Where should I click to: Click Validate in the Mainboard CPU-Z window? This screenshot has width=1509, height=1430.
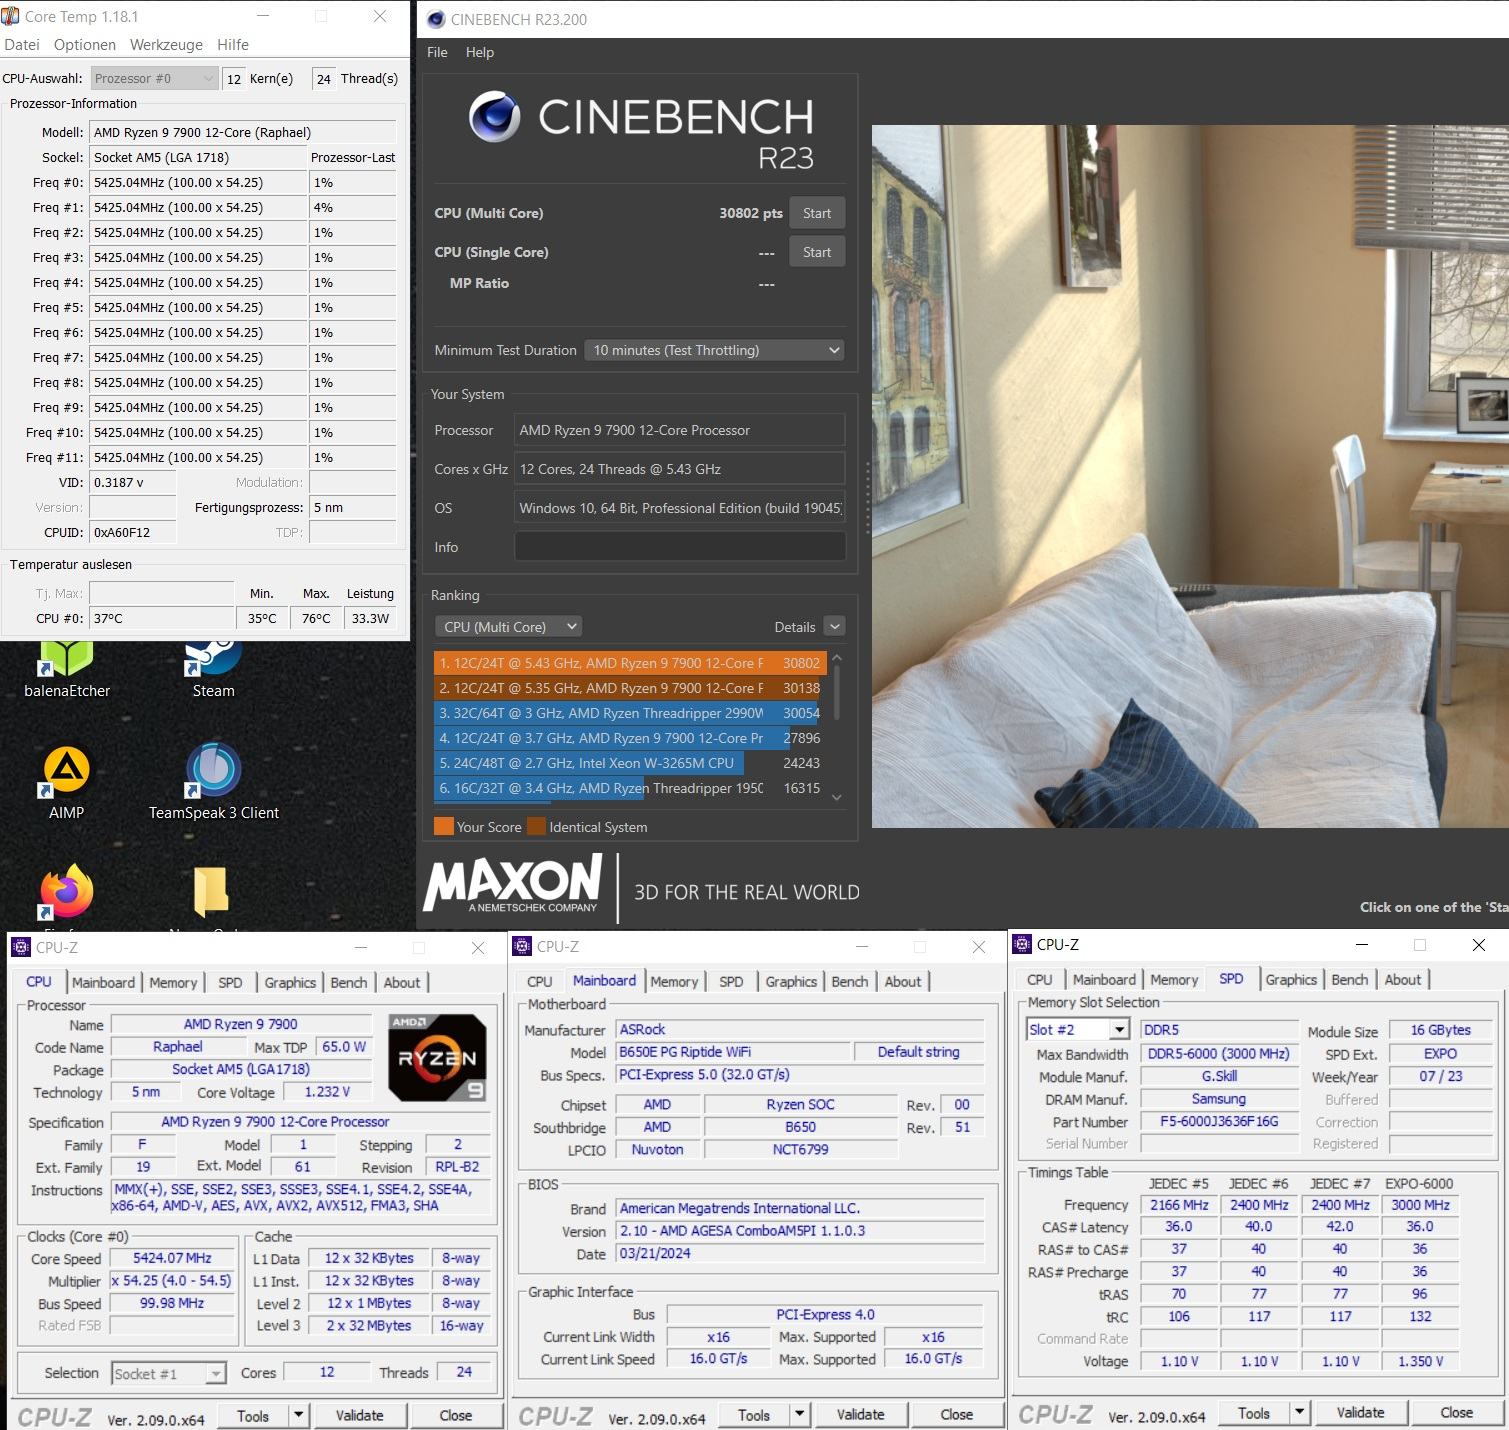point(861,1414)
